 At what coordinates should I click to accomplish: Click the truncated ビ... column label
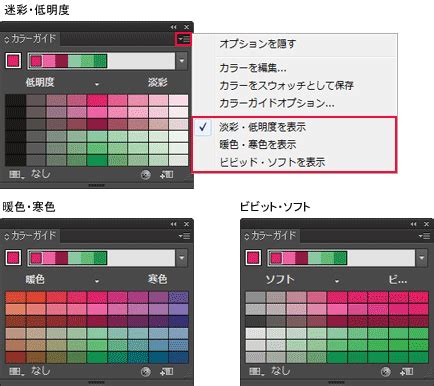coord(397,279)
